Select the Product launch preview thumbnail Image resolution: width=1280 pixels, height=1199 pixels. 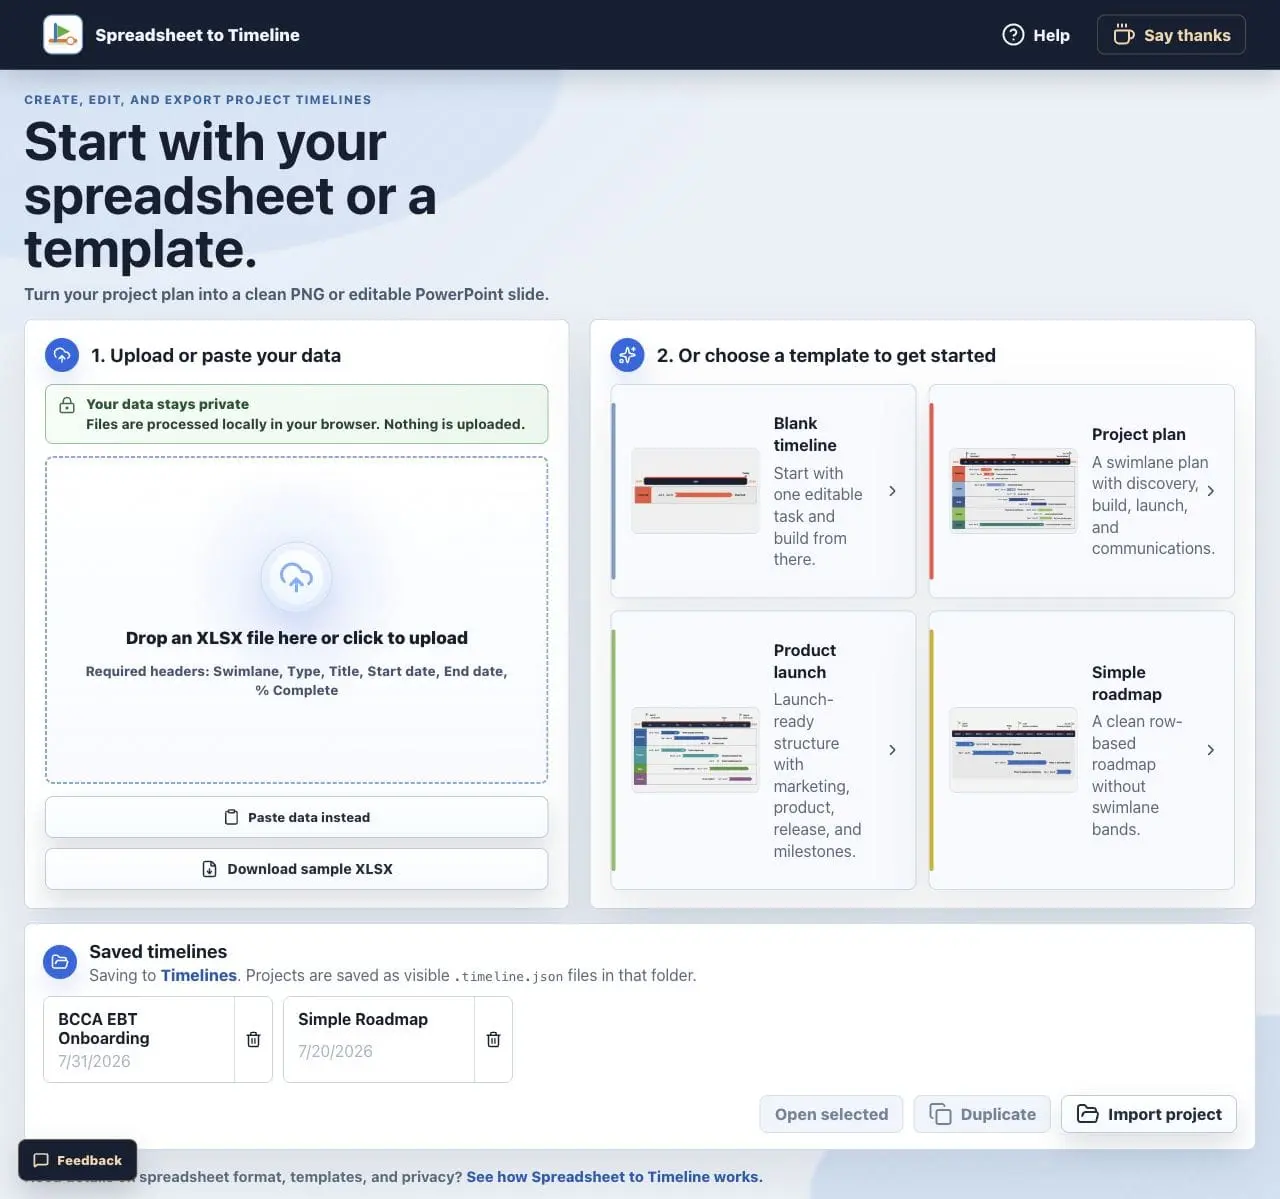(695, 750)
